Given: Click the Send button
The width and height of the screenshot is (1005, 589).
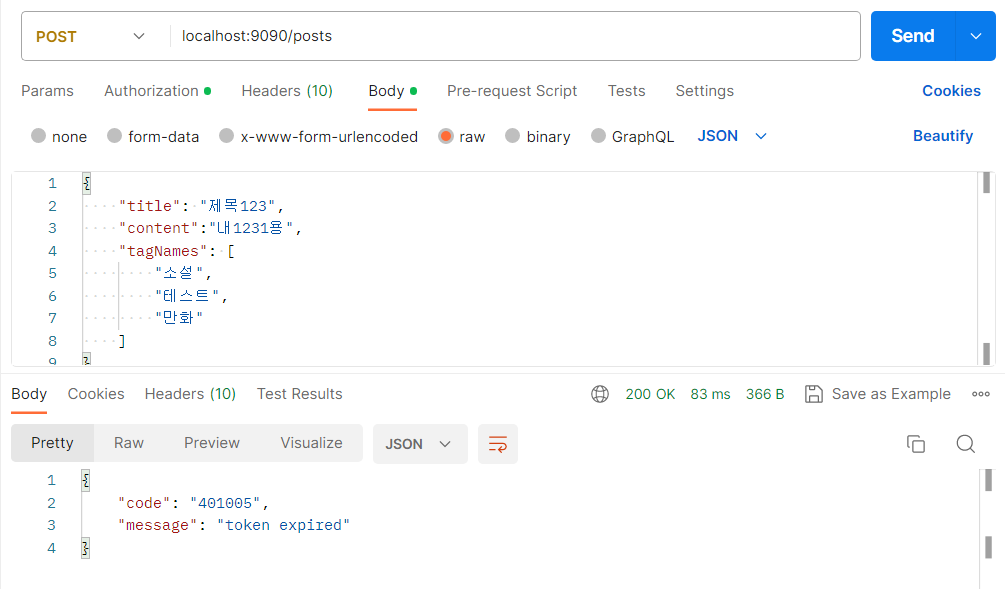Looking at the screenshot, I should [913, 36].
